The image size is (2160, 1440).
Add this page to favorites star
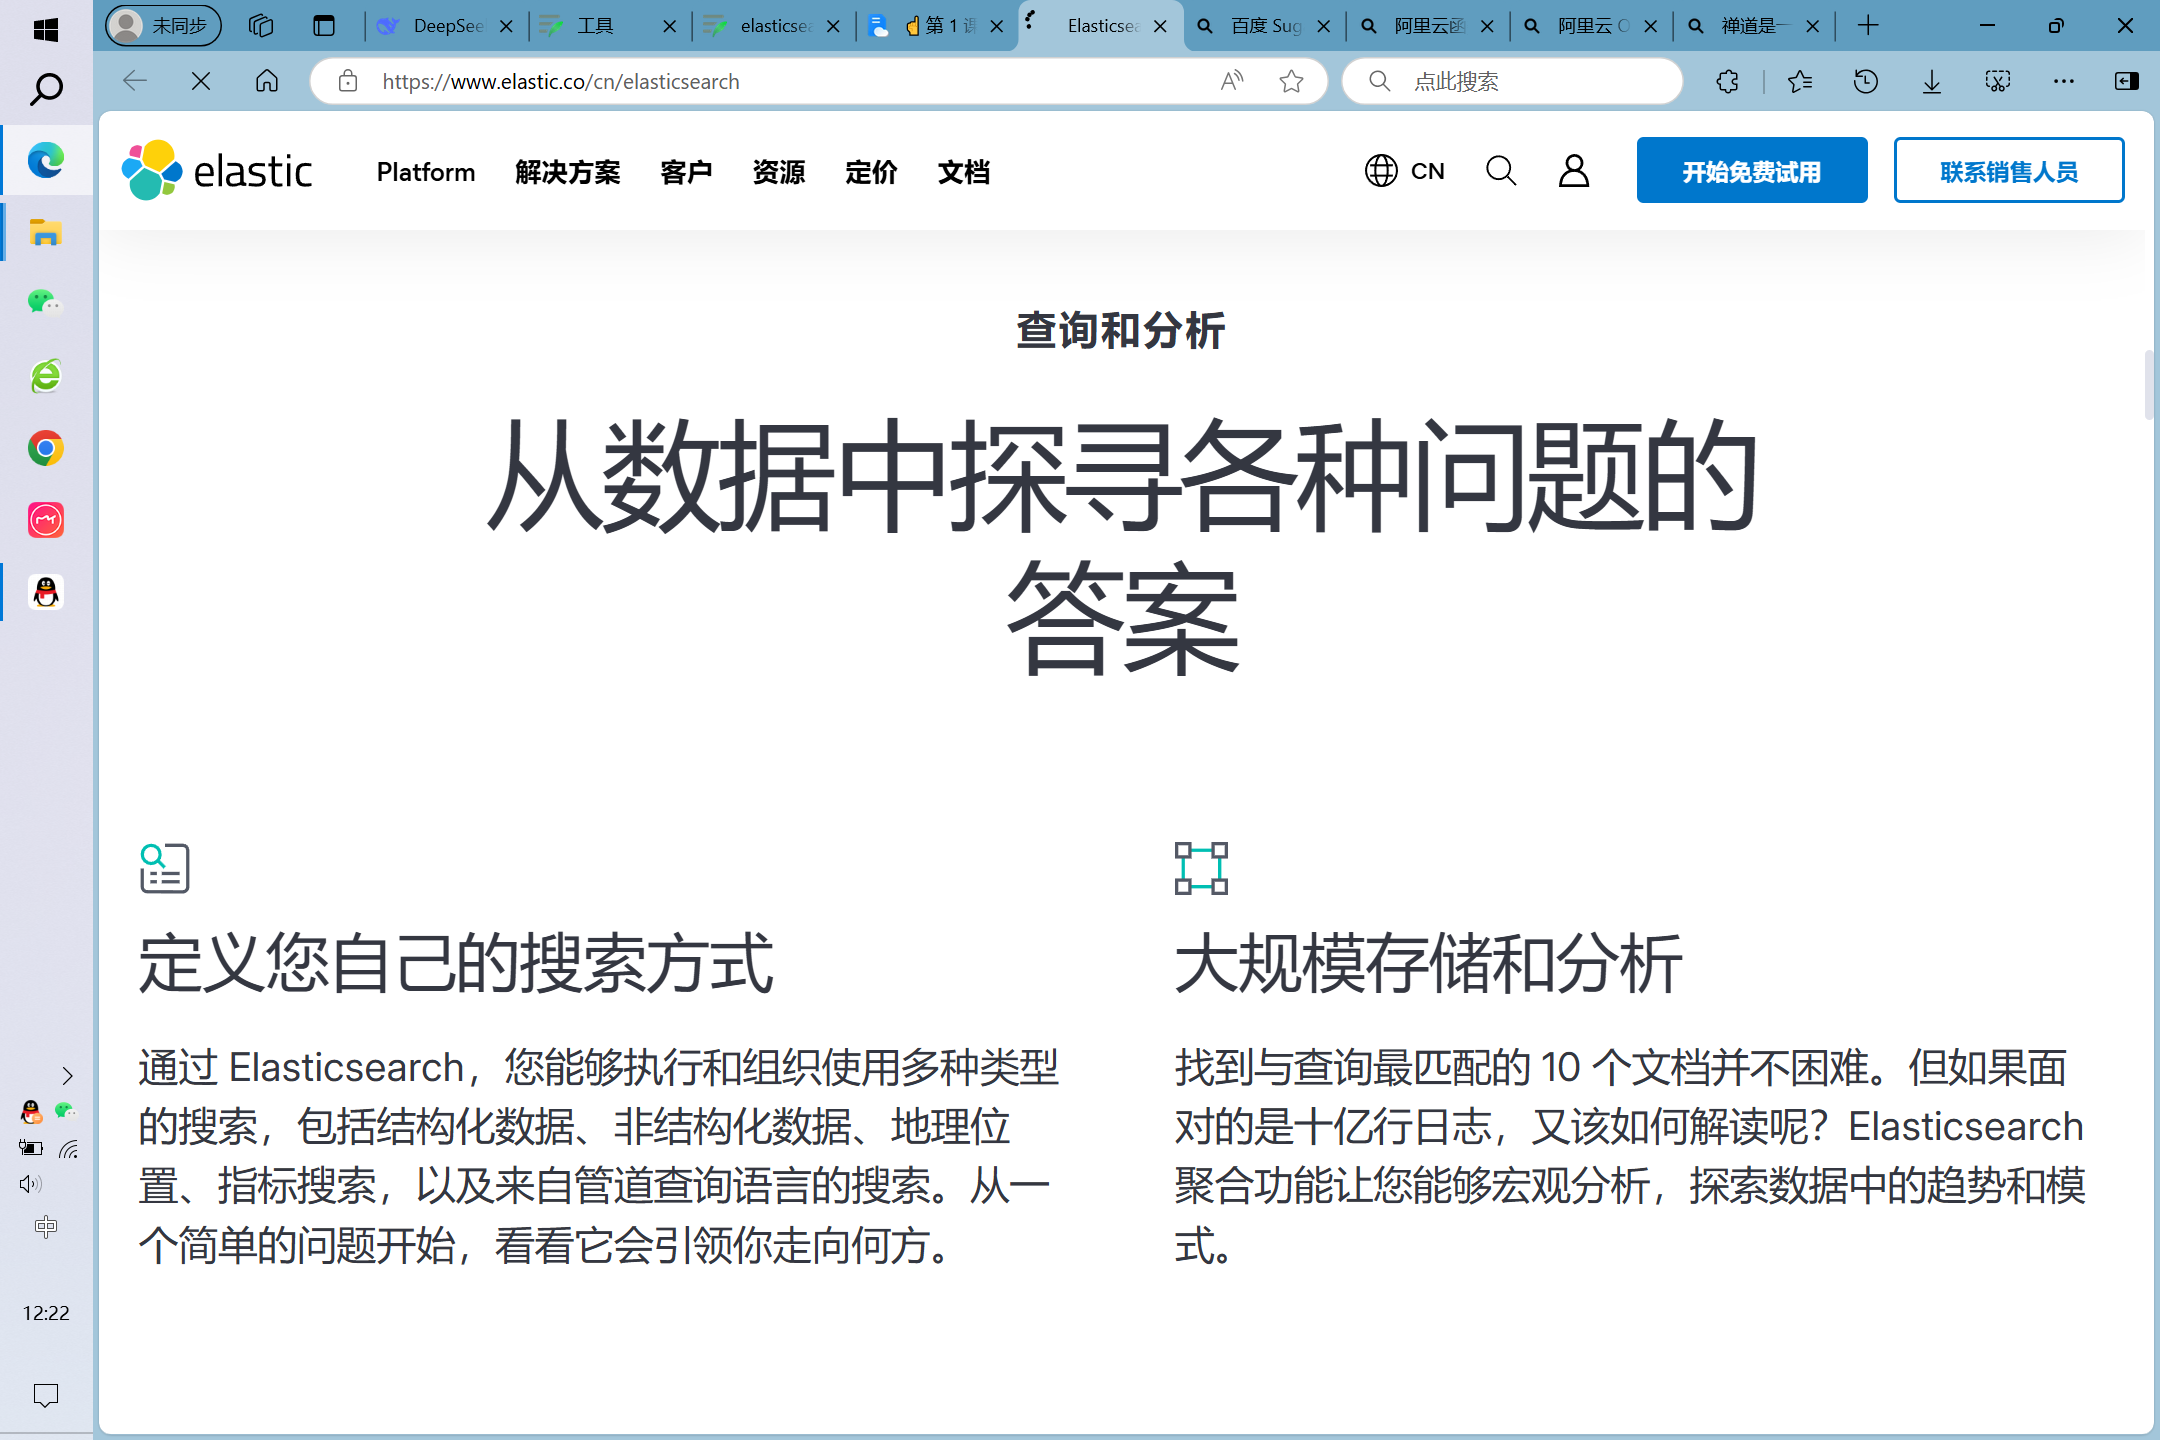1291,81
